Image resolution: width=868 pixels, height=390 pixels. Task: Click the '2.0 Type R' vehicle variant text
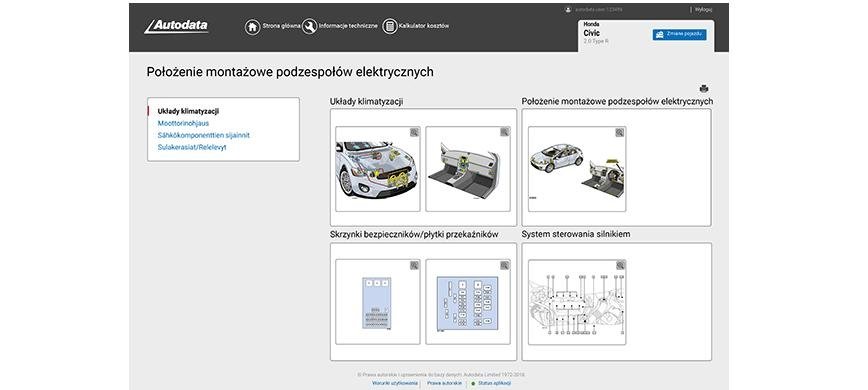pyautogui.click(x=596, y=41)
